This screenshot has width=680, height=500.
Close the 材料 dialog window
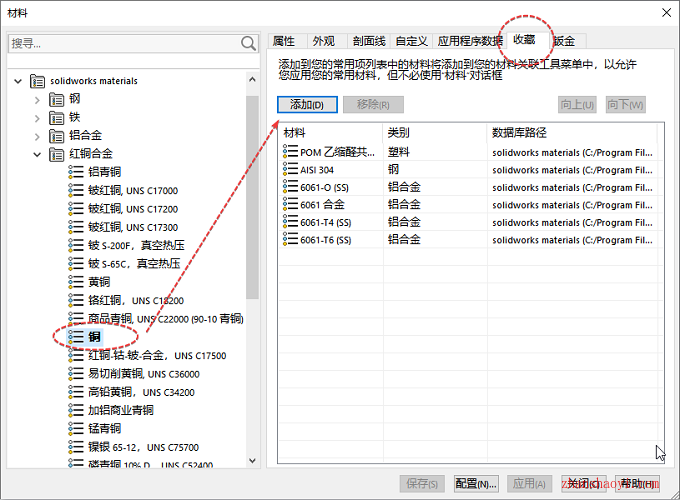667,13
